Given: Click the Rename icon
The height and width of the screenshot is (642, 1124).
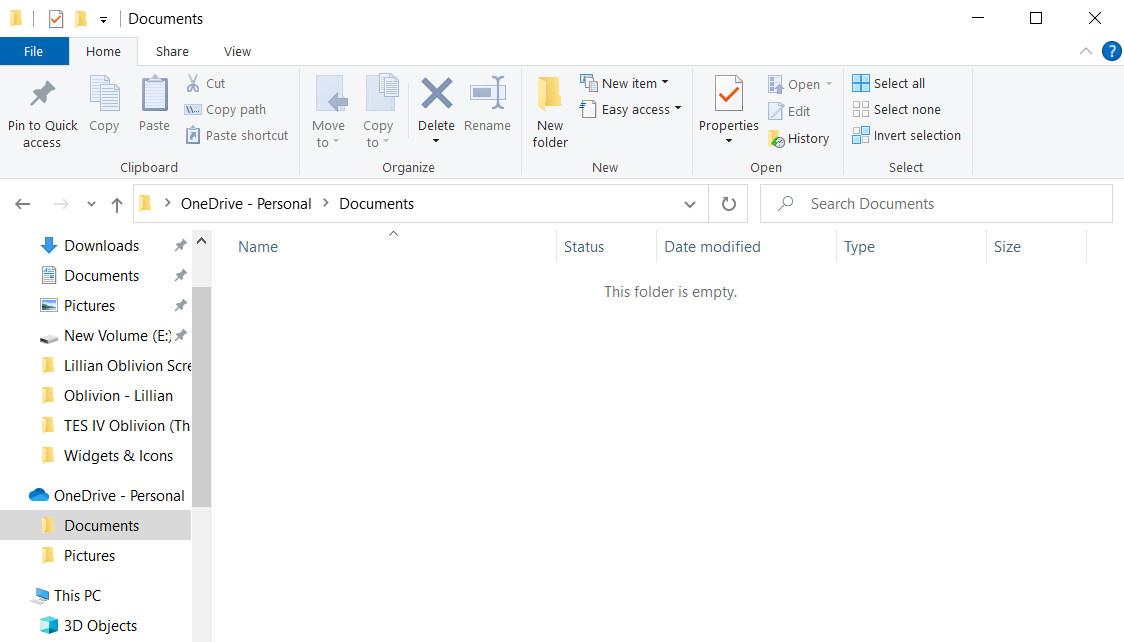Looking at the screenshot, I should tap(487, 93).
